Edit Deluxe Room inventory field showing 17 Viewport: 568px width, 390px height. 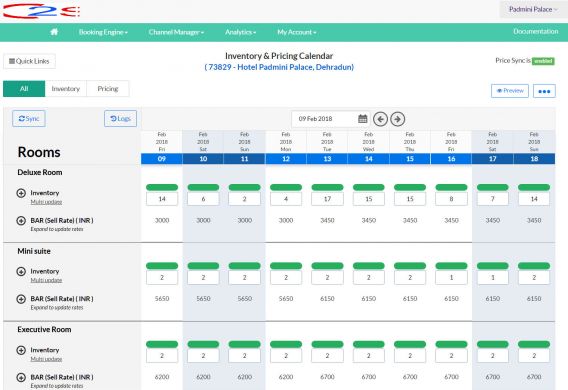327,199
